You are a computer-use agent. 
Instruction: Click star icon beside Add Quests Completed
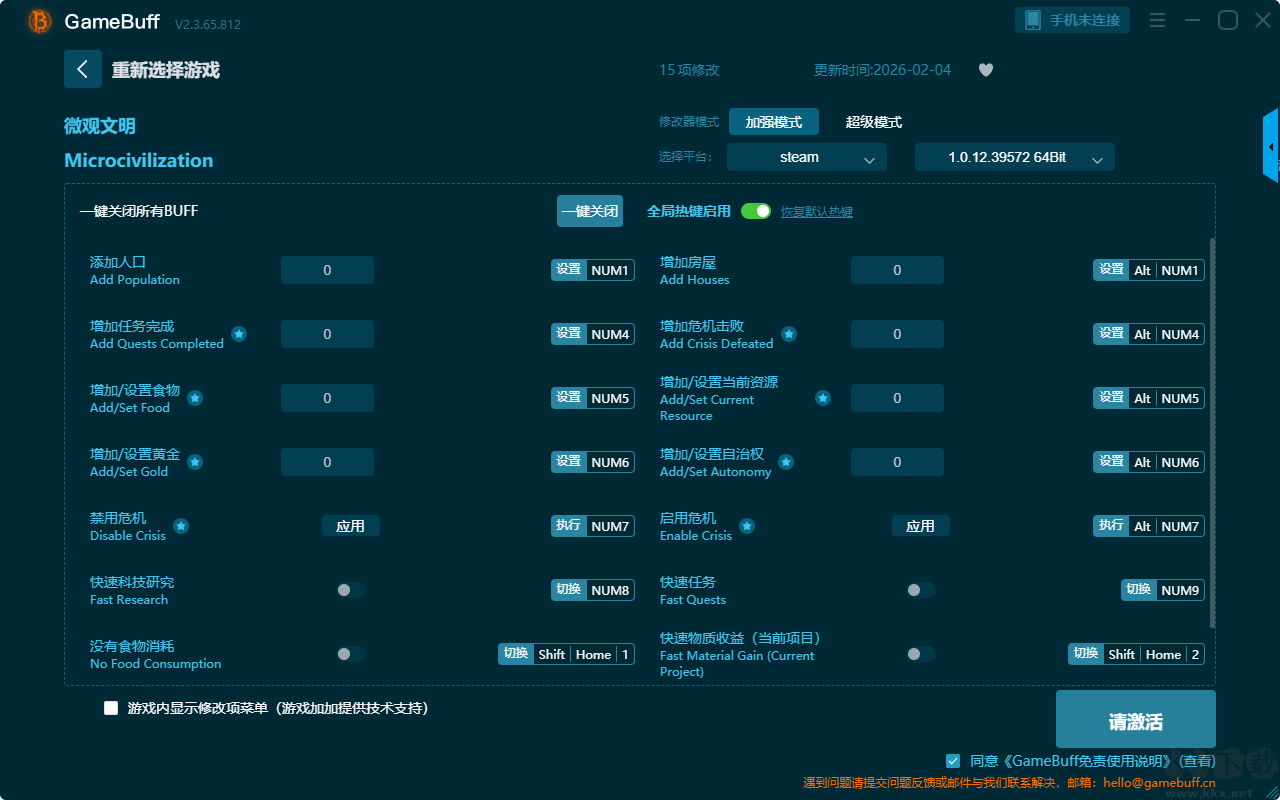239,334
